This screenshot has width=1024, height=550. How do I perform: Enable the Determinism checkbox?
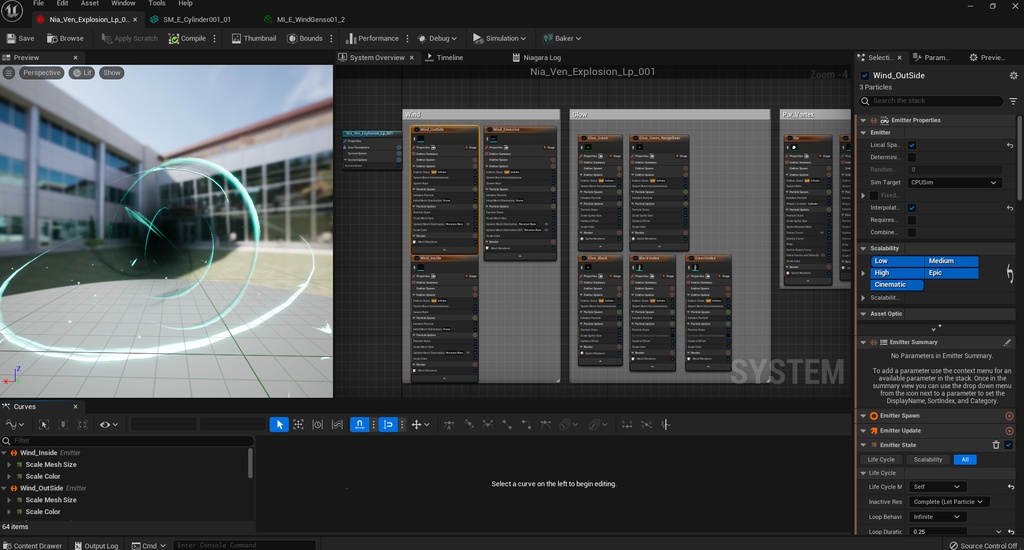tap(912, 157)
